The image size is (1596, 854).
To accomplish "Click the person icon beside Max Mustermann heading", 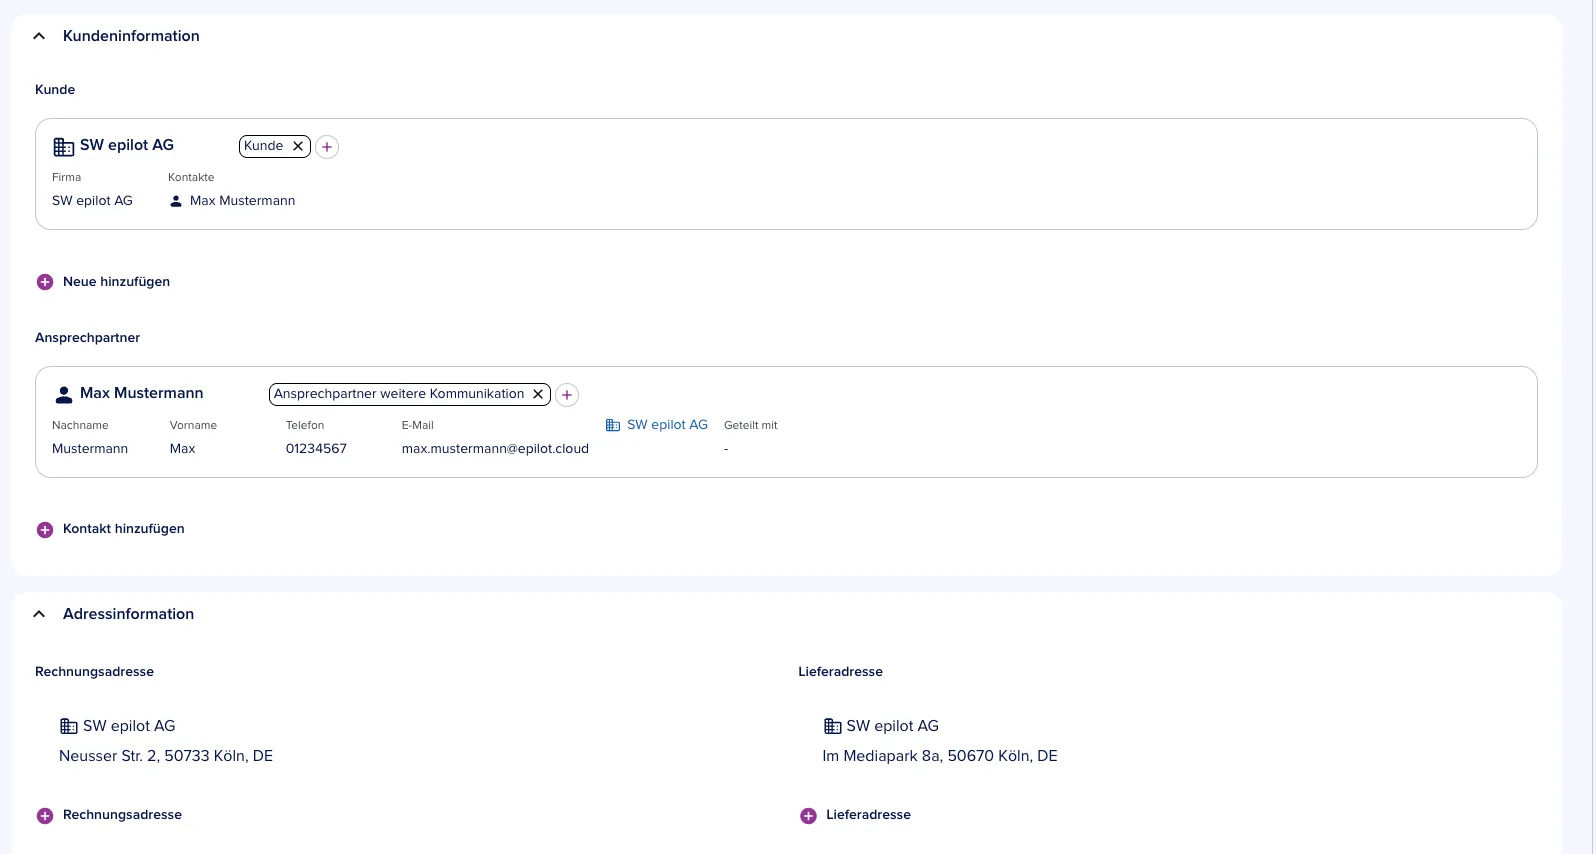I will pyautogui.click(x=64, y=395).
